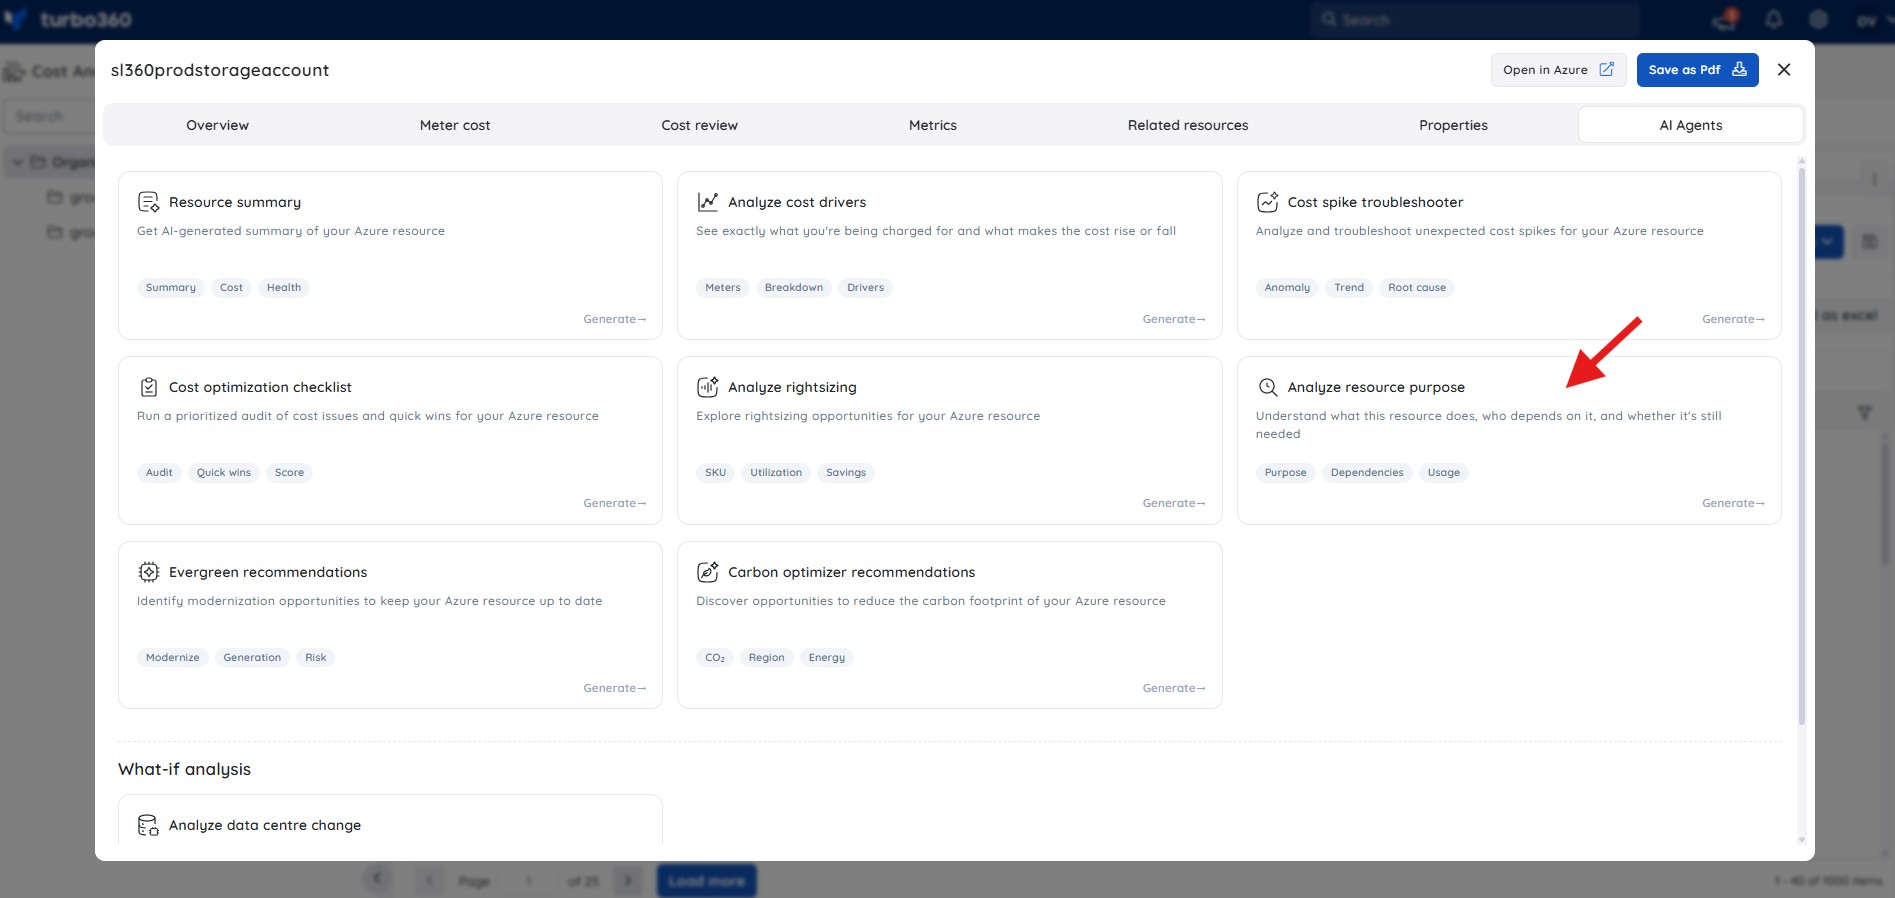Screen dimensions: 1895x898
Task: Click the Analyze cost drivers chart icon
Action: [708, 202]
